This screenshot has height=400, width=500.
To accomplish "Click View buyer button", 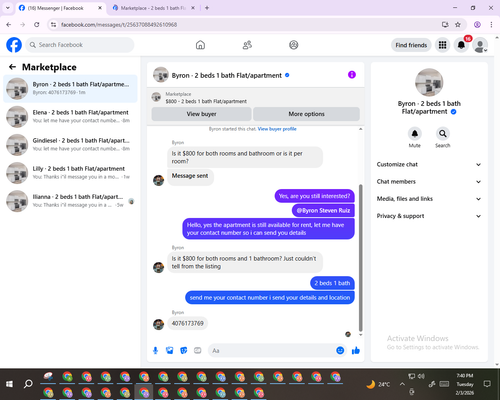I will click(201, 114).
